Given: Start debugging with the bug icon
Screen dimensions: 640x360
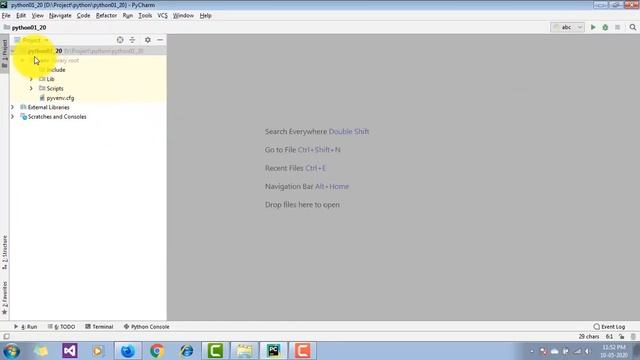Looking at the screenshot, I should click(x=605, y=27).
